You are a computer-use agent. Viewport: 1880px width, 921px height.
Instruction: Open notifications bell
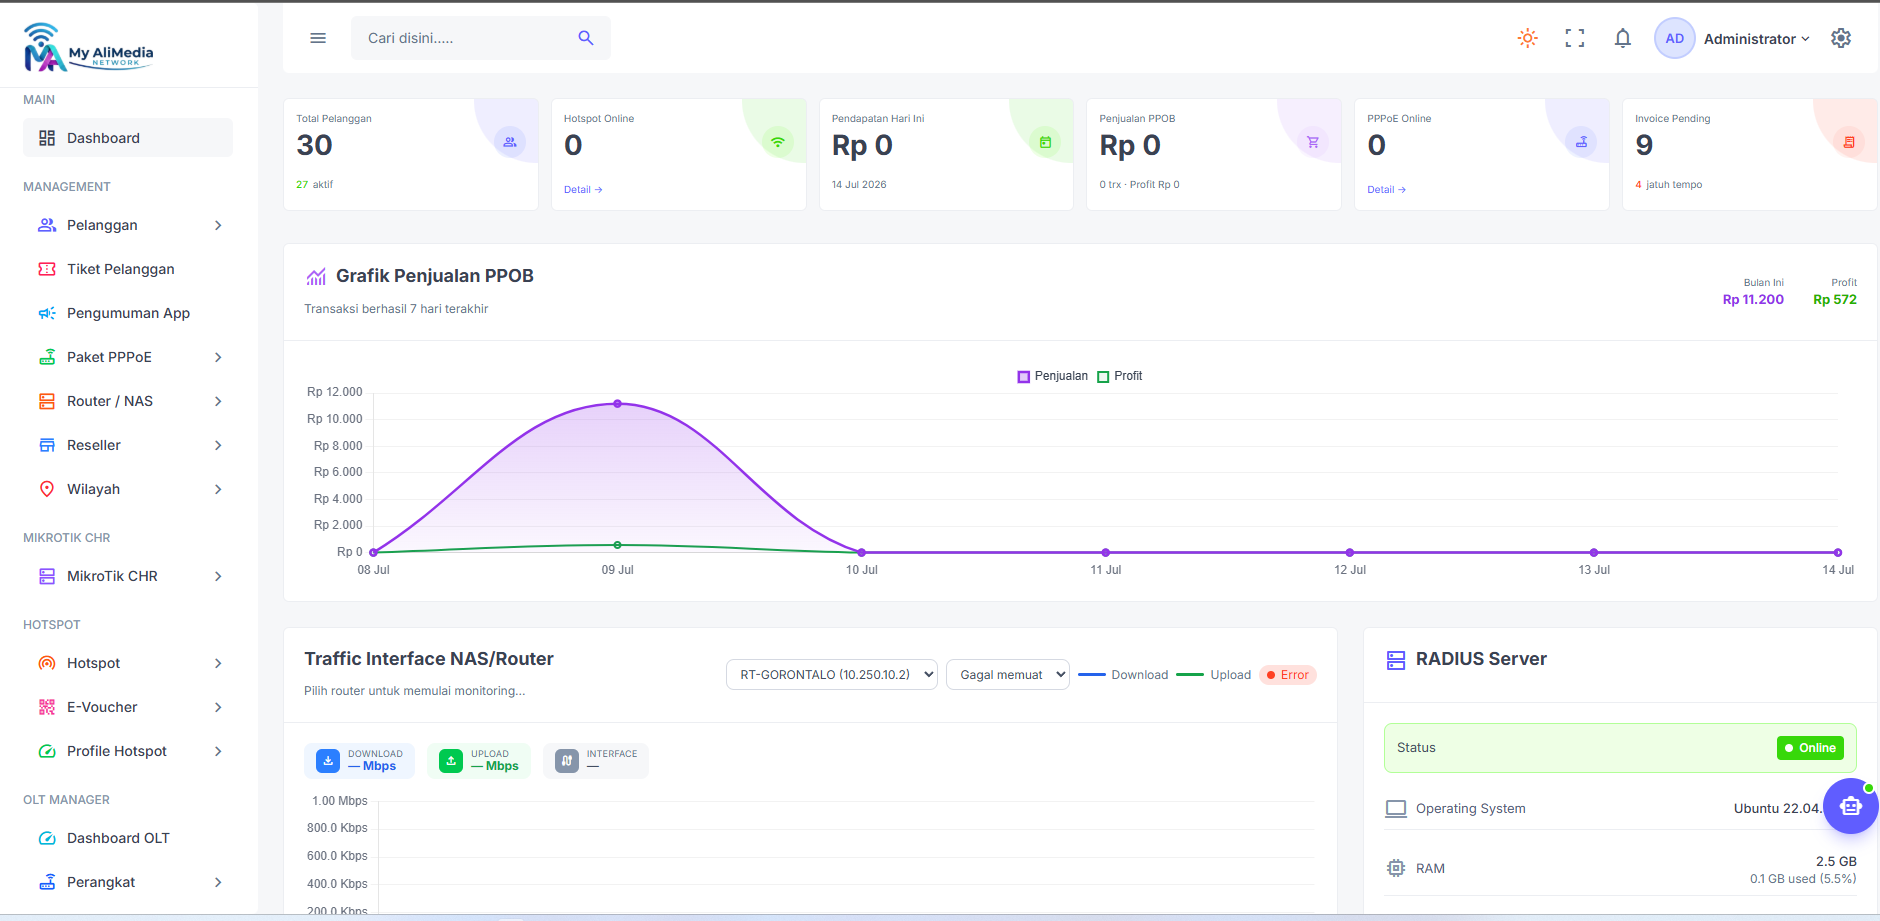click(x=1623, y=38)
